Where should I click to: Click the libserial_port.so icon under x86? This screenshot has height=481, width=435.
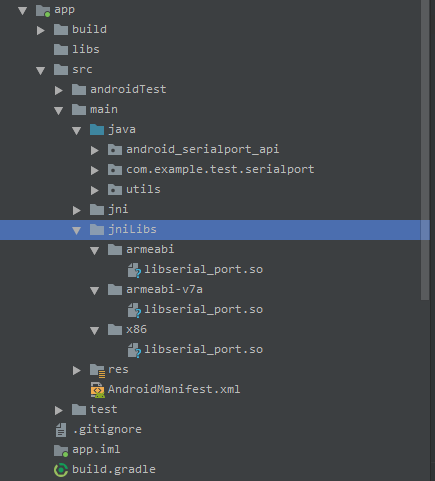[134, 350]
